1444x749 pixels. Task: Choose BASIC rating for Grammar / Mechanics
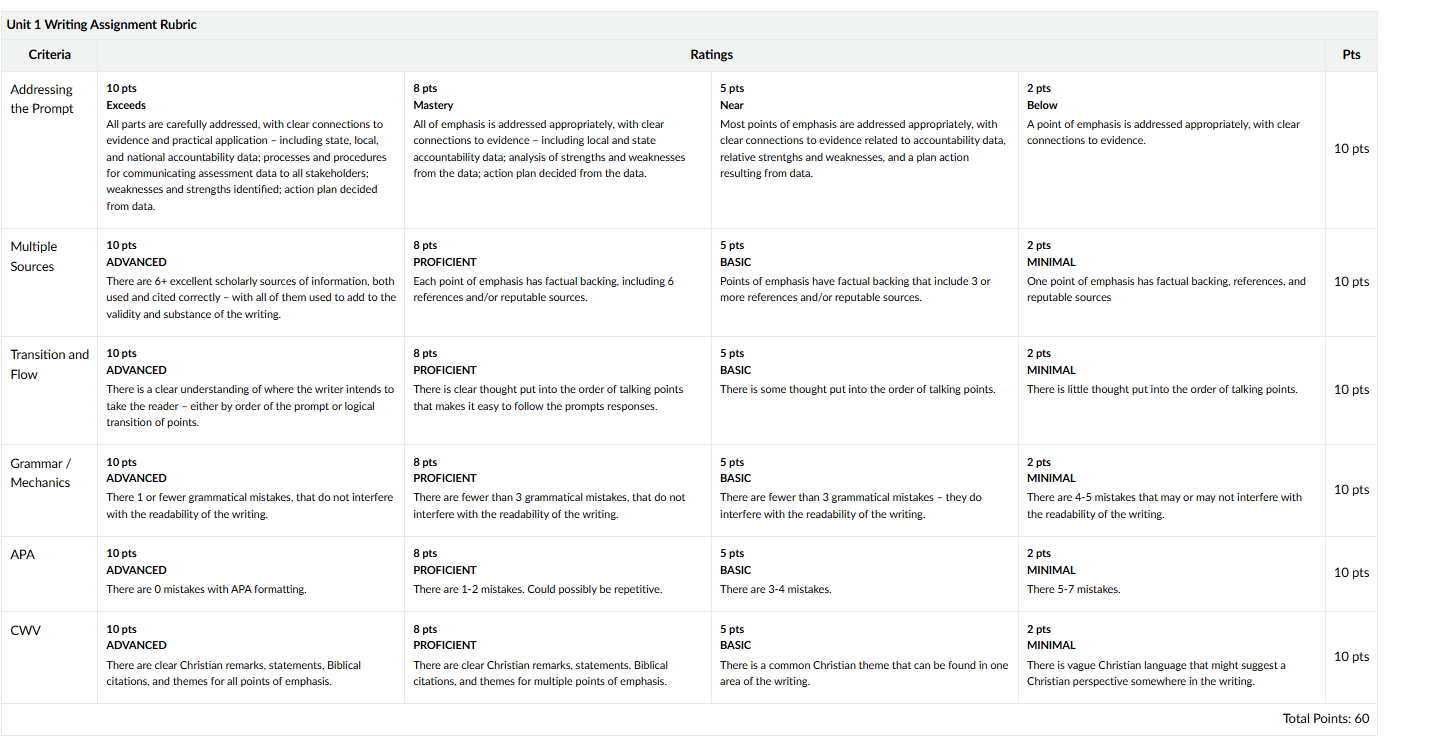(x=865, y=491)
